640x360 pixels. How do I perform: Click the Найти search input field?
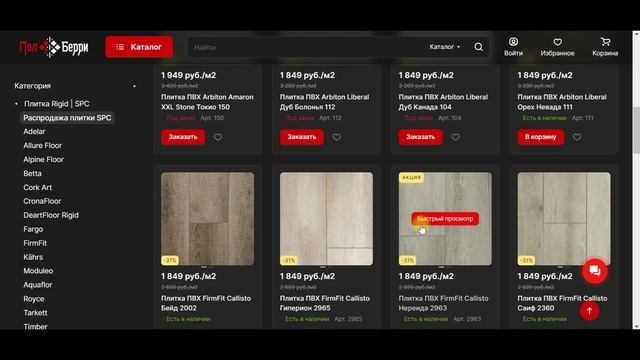tap(306, 47)
